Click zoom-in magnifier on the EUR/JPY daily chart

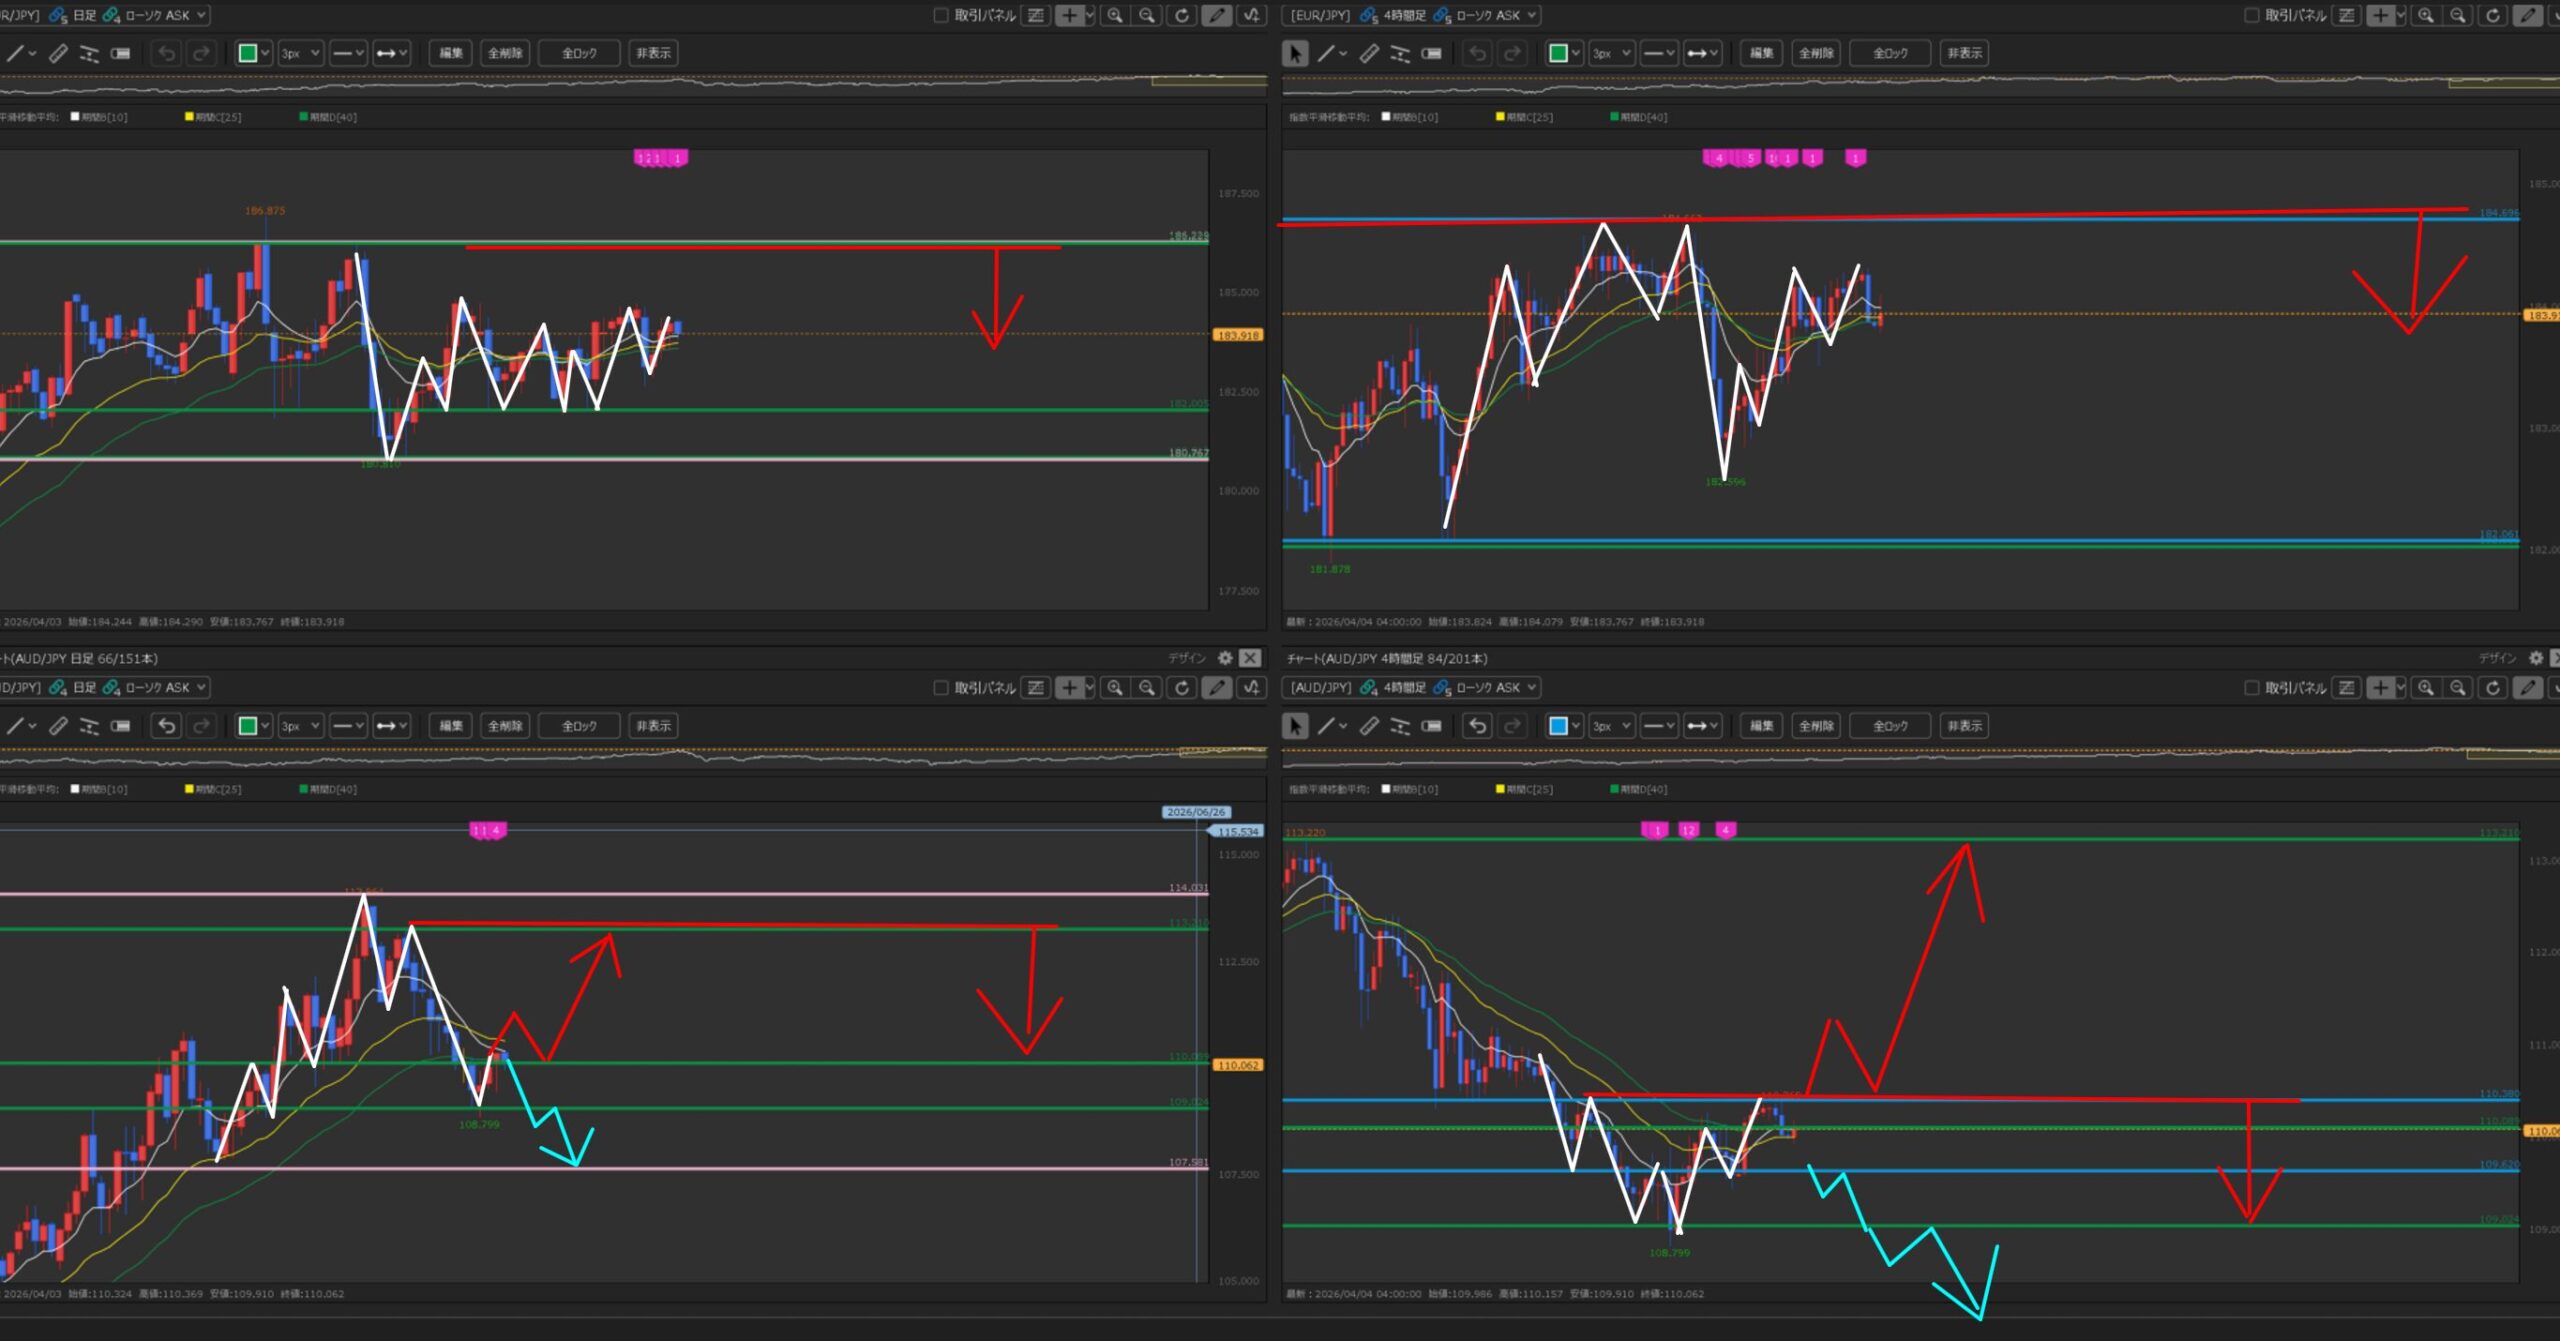(x=1114, y=15)
